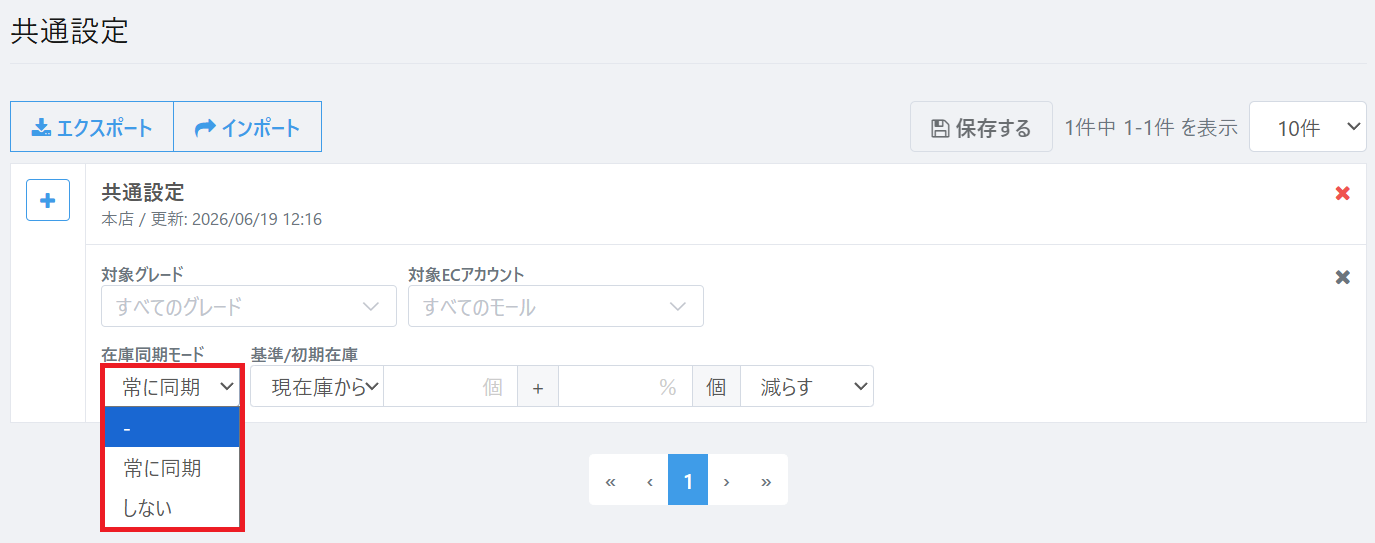The width and height of the screenshot is (1375, 543).
Task: Click the percent input field
Action: click(625, 386)
